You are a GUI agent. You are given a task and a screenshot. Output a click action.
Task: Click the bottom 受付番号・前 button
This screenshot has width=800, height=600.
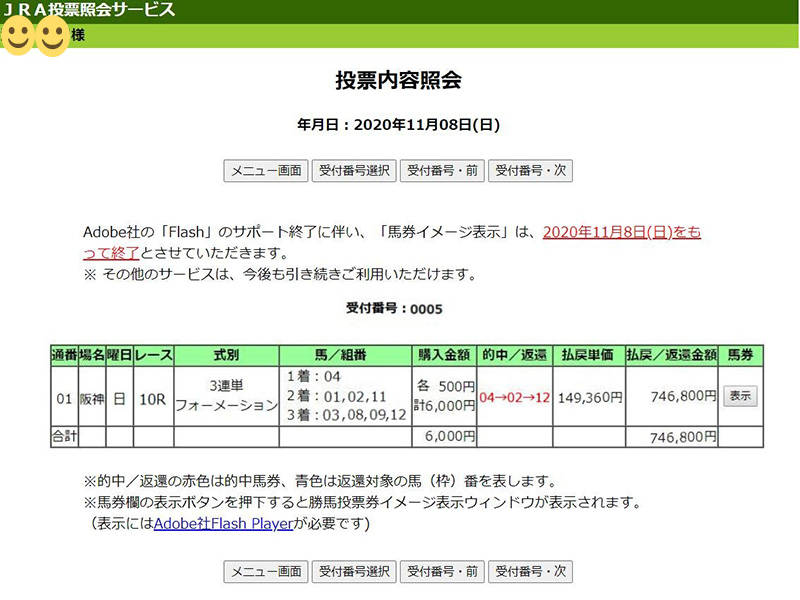tap(442, 572)
